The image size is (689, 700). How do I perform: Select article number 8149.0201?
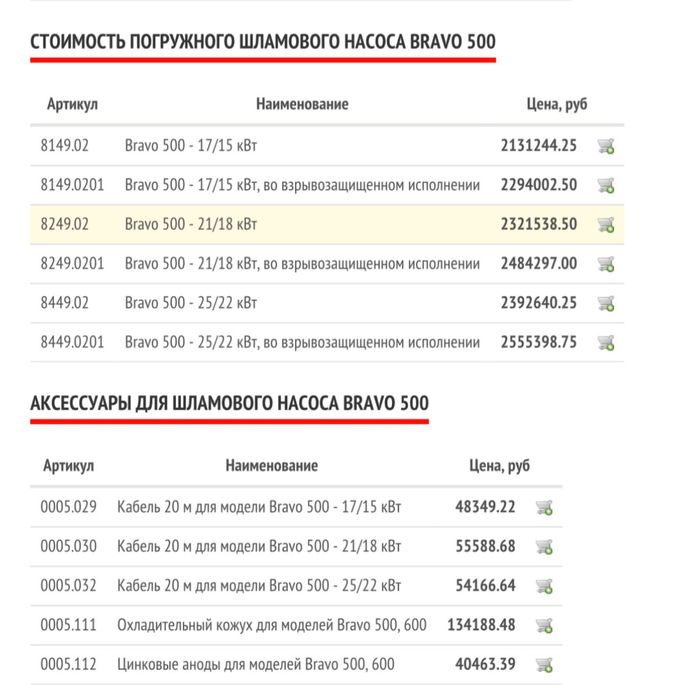72,185
